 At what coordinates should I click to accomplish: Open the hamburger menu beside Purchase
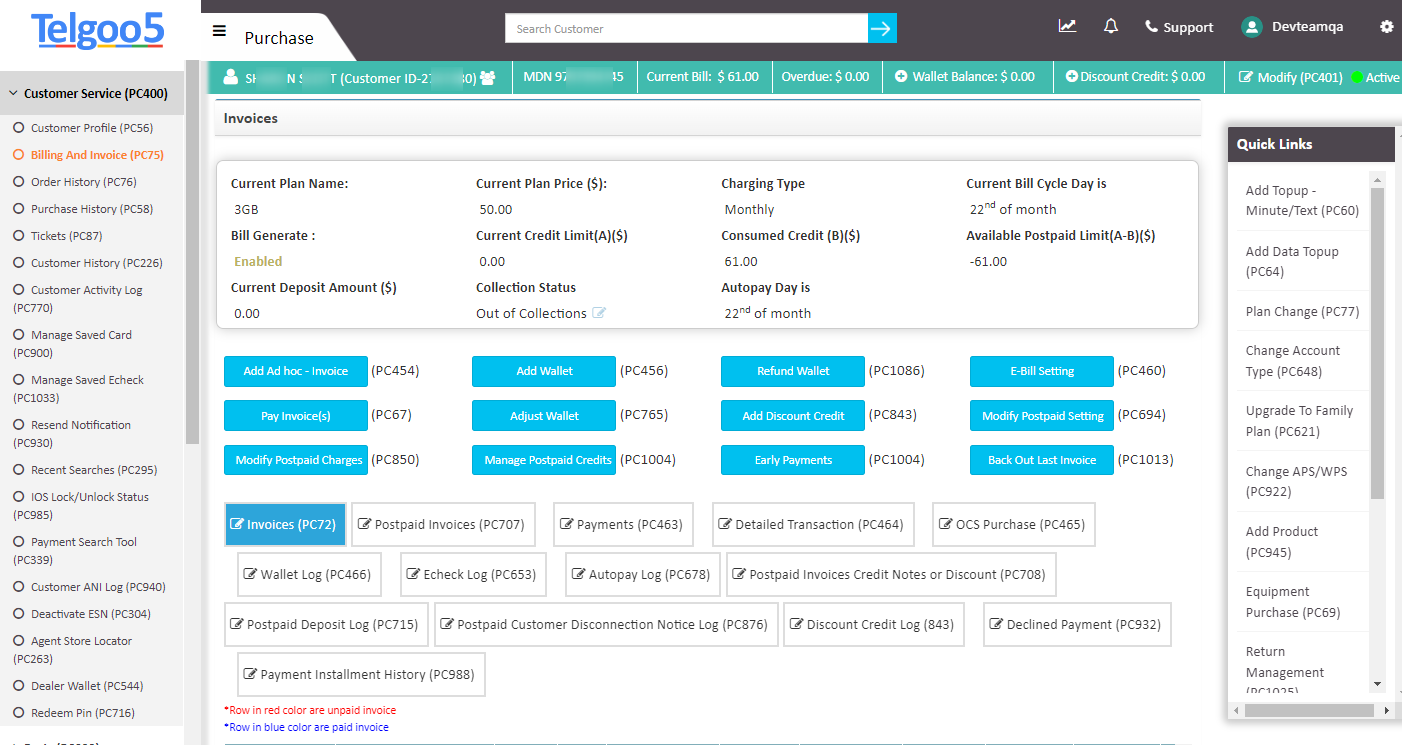click(219, 31)
